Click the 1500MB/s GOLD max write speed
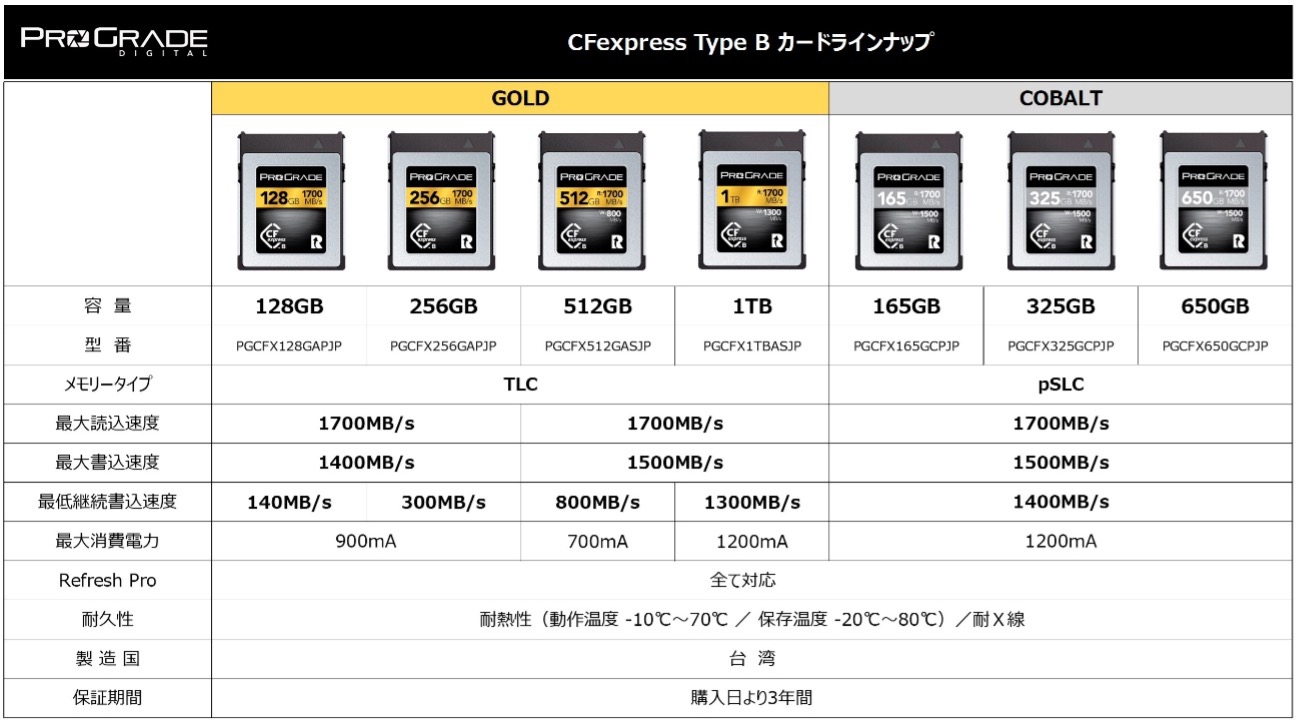 tap(675, 463)
